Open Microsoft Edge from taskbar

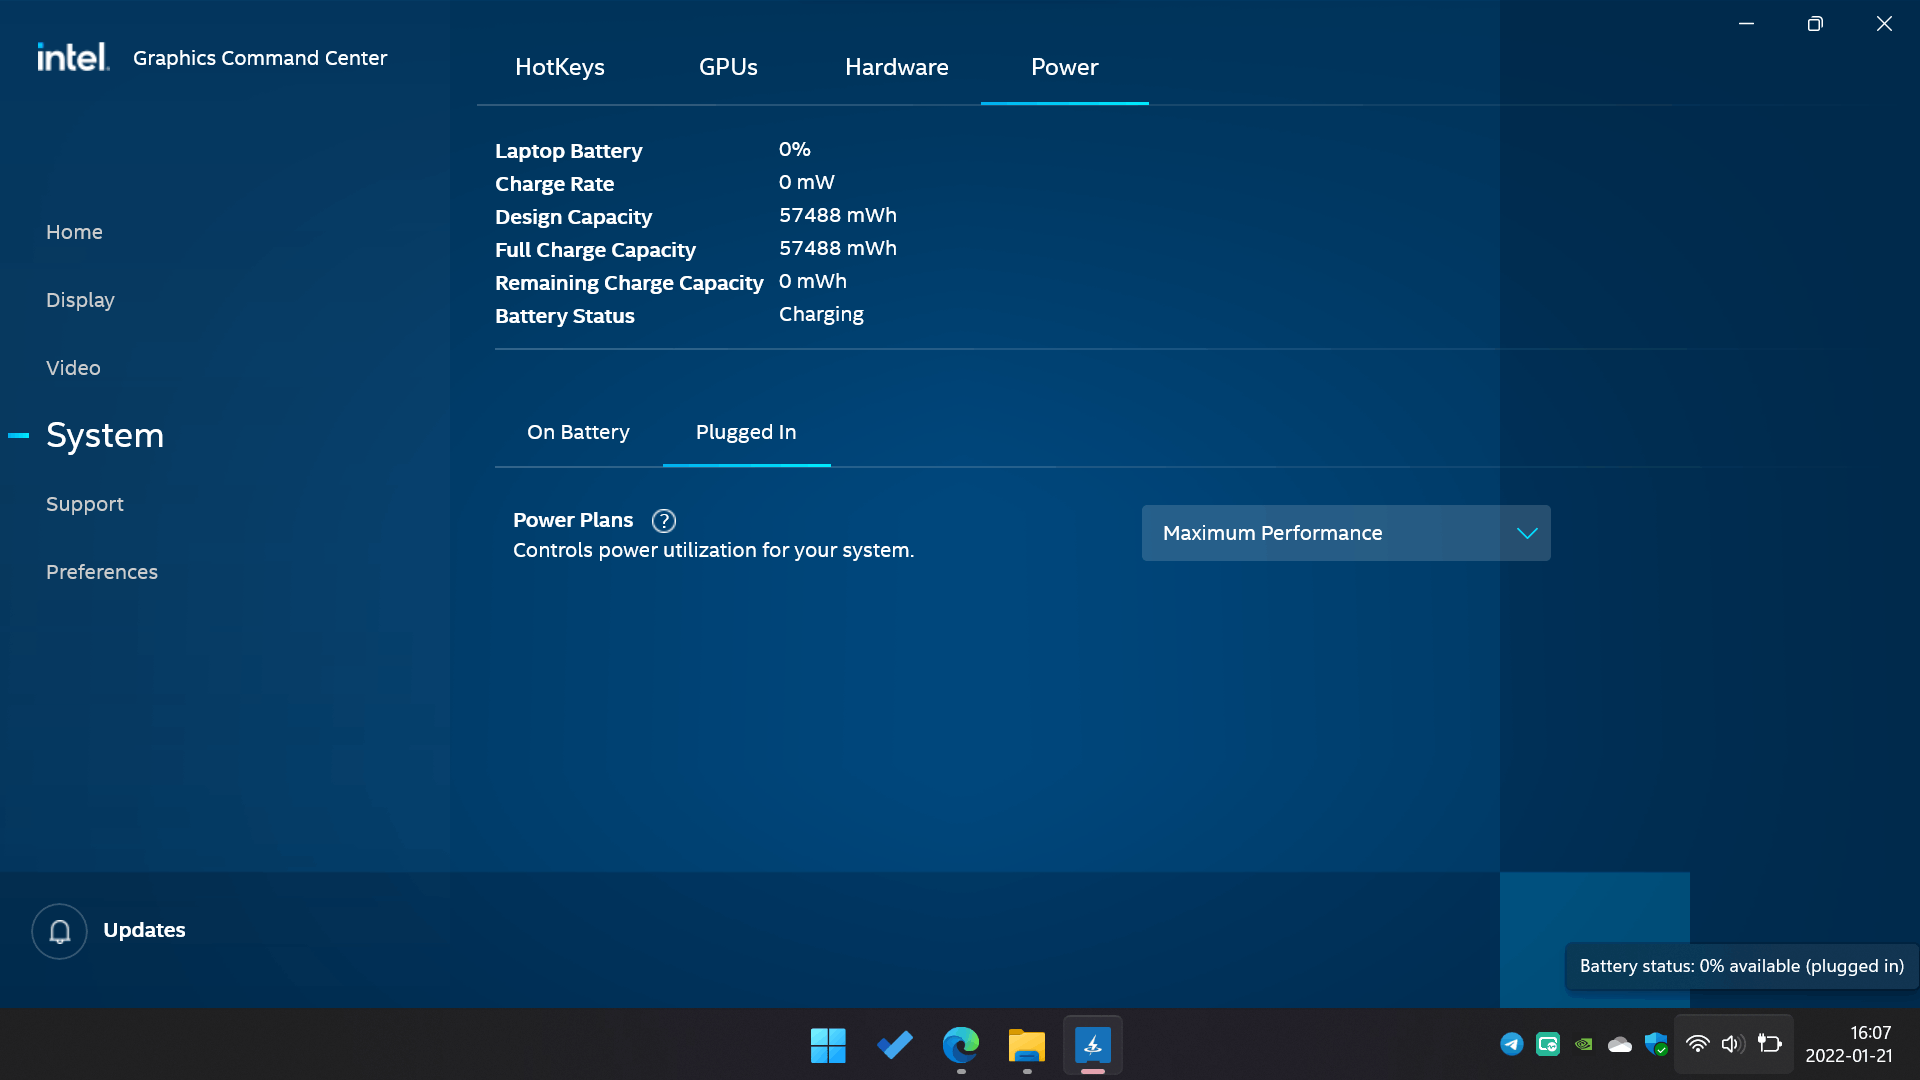click(960, 1045)
